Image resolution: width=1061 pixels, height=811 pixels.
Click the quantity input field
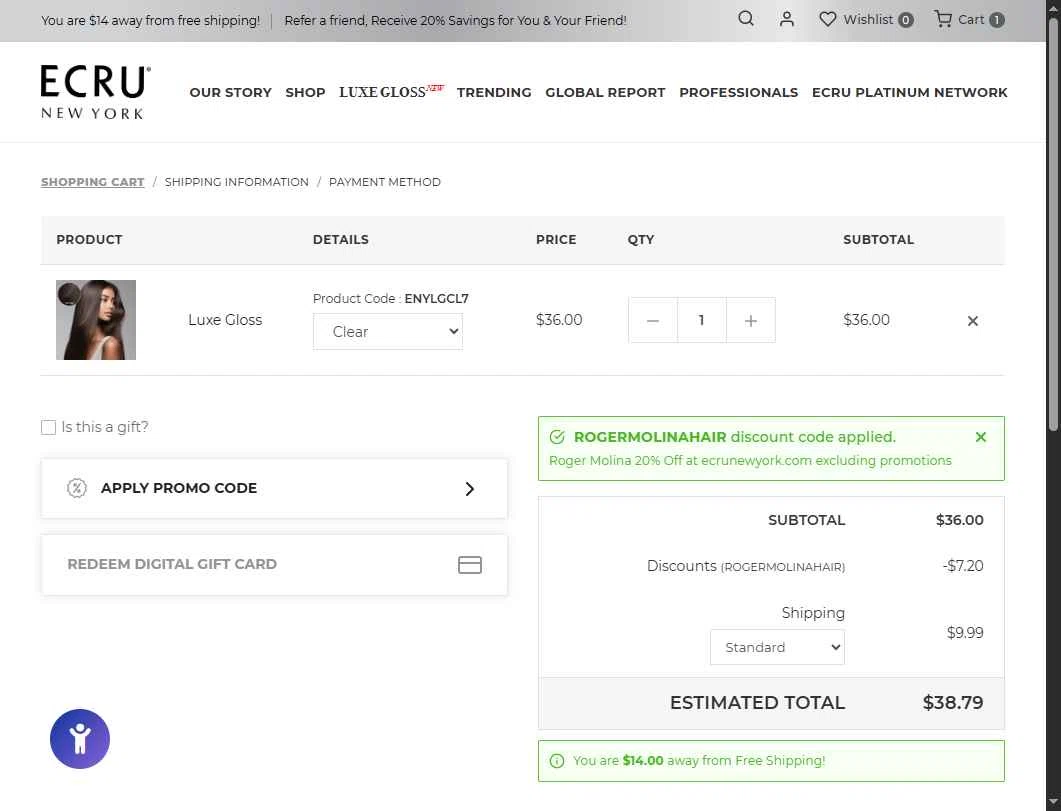click(702, 320)
